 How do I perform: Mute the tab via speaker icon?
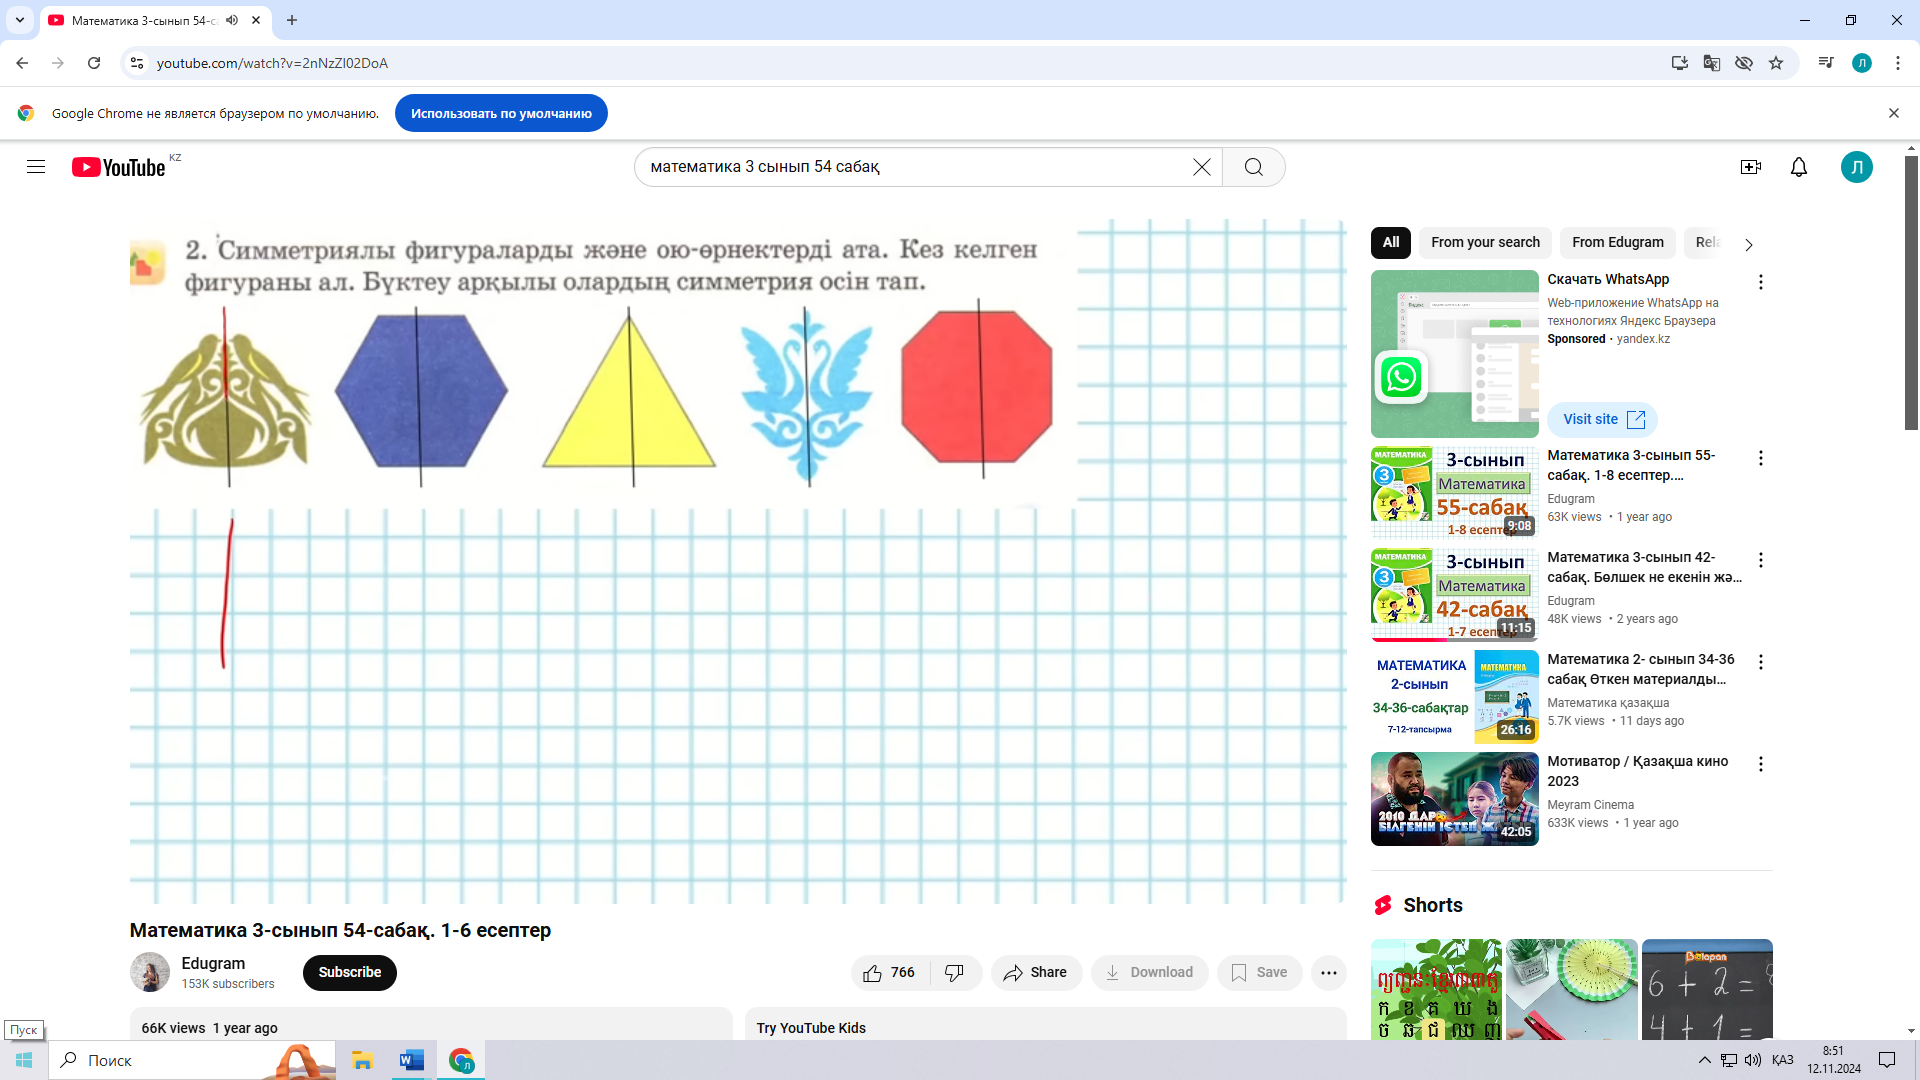(x=232, y=20)
